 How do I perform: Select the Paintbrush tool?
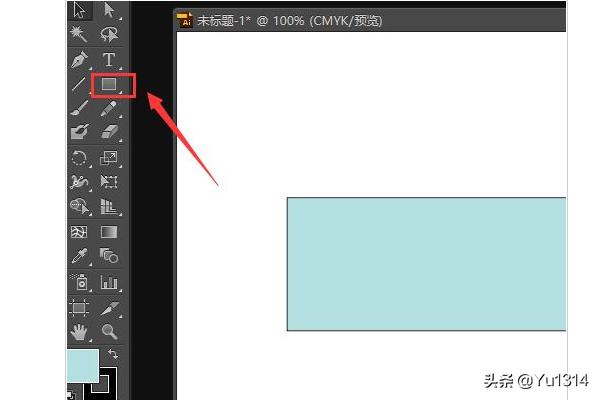80,108
